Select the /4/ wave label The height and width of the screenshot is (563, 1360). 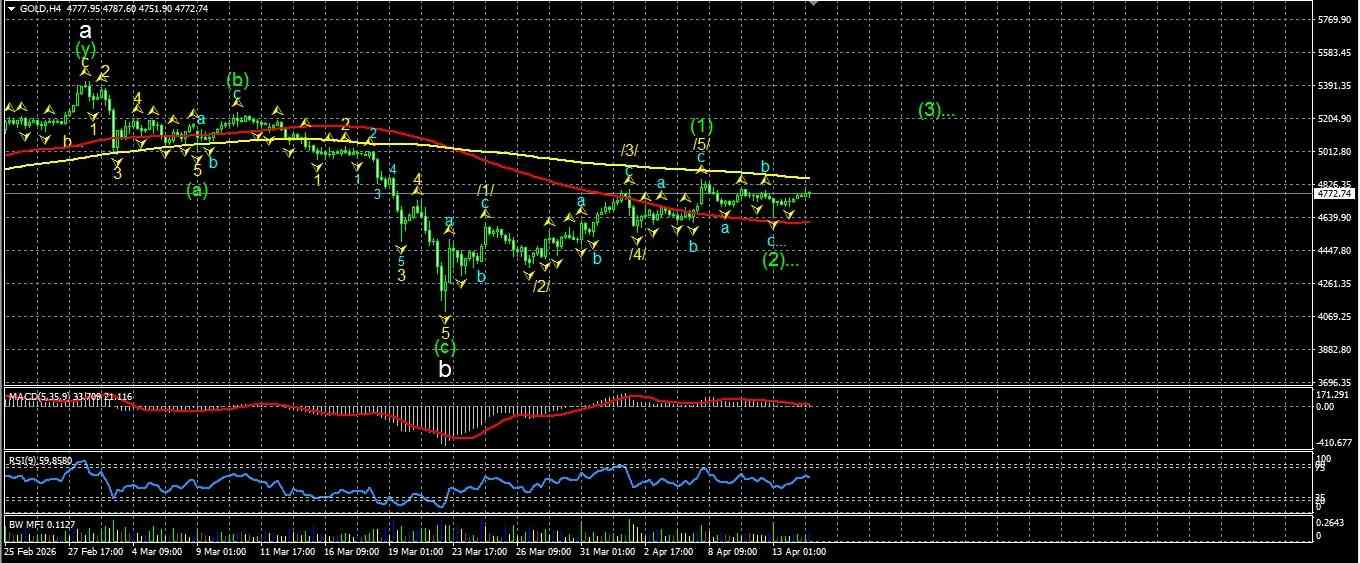tap(637, 254)
